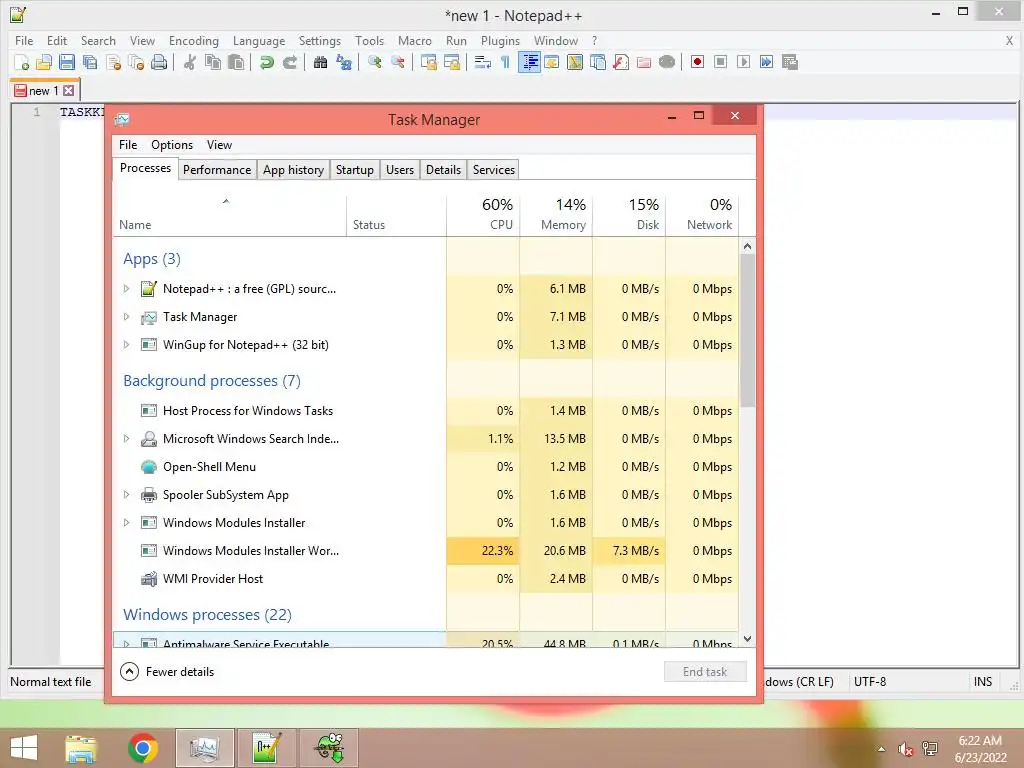Click the New file icon in Notepad++ toolbar
The image size is (1024, 768).
point(22,63)
